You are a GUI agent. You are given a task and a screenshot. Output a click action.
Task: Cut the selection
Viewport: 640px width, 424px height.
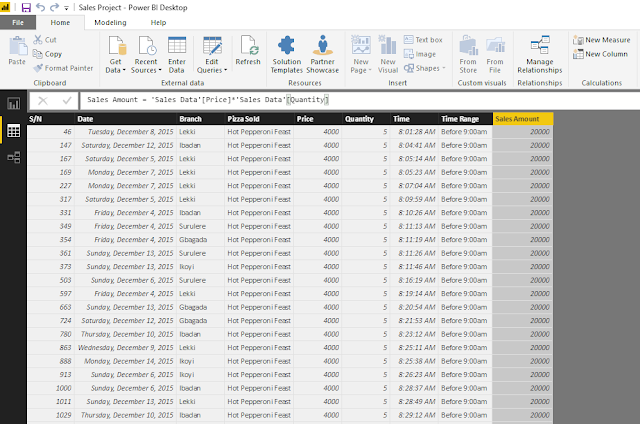pyautogui.click(x=45, y=40)
